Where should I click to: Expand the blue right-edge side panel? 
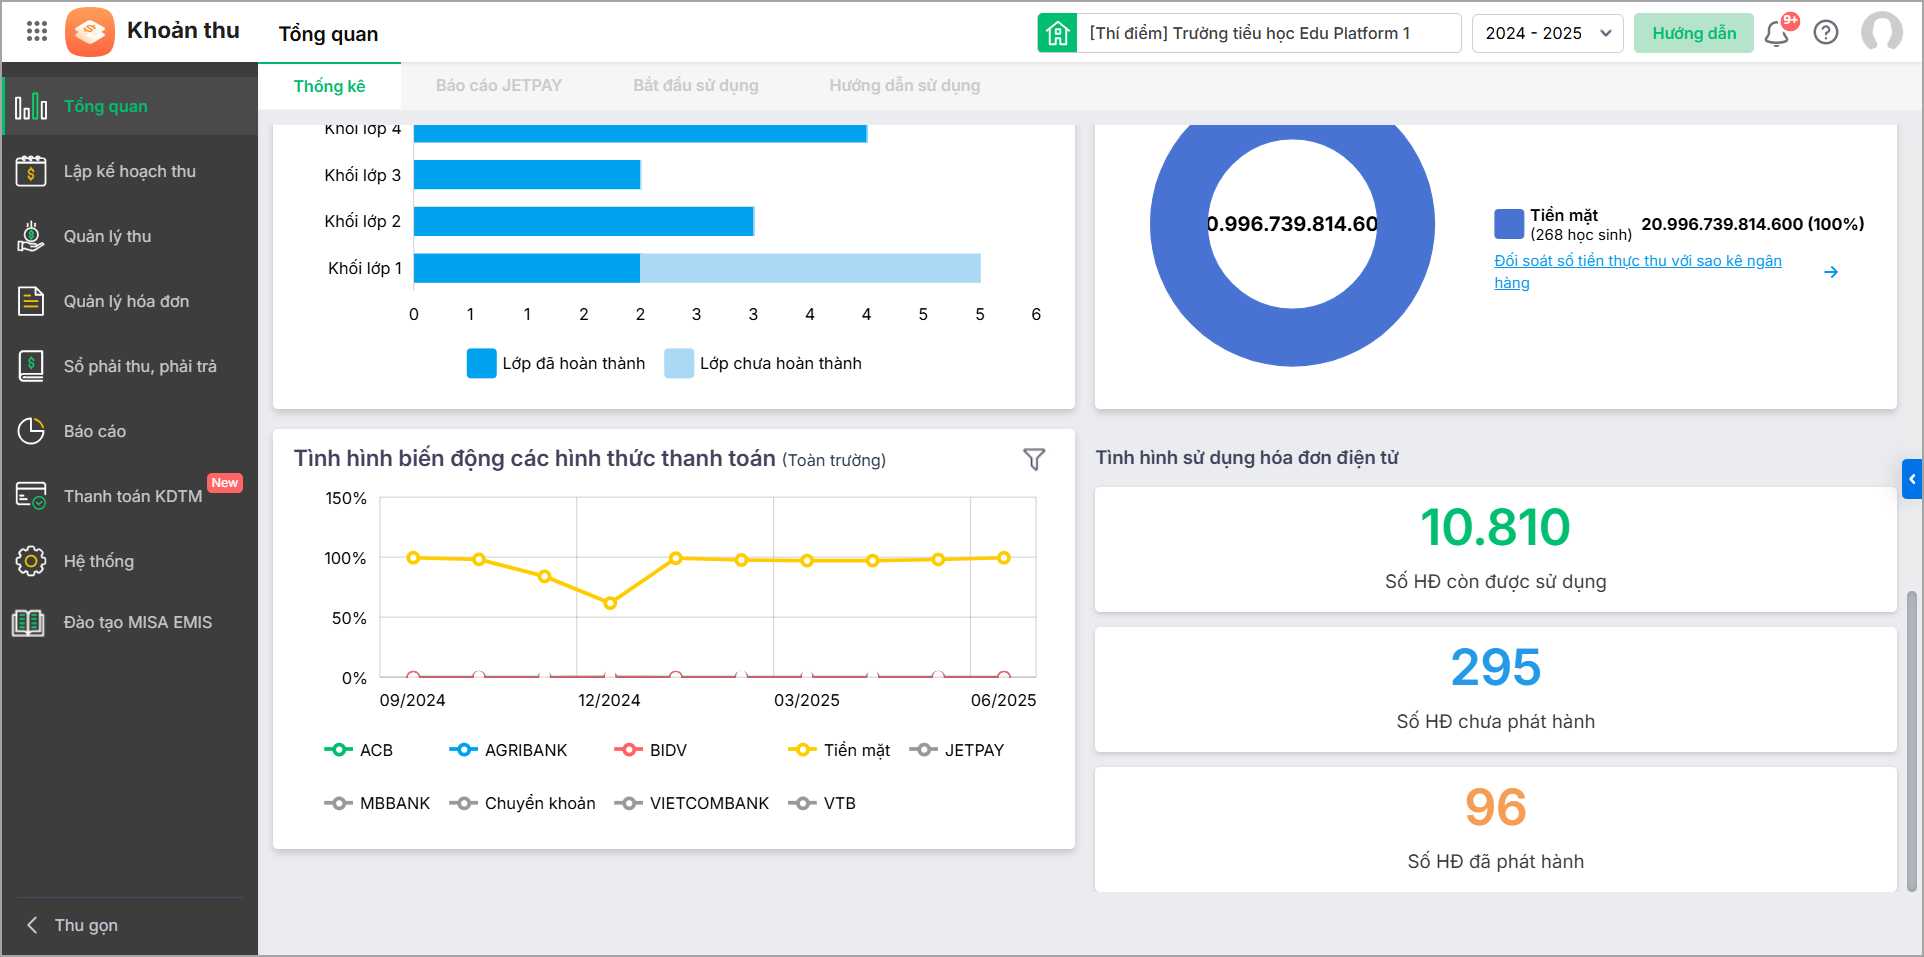[x=1911, y=479]
